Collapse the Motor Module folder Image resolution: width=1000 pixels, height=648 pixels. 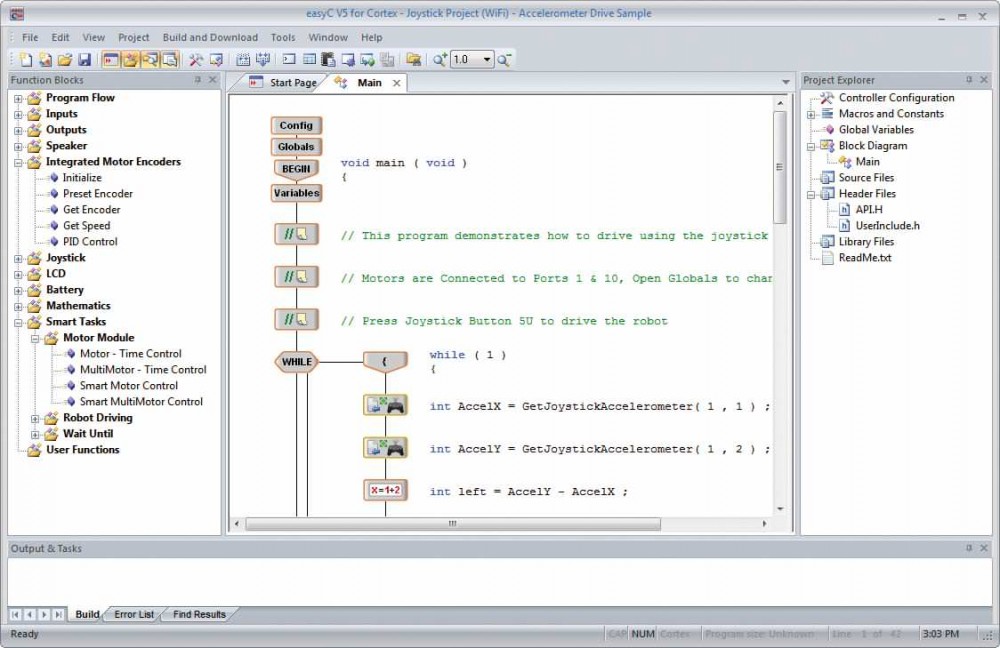36,339
